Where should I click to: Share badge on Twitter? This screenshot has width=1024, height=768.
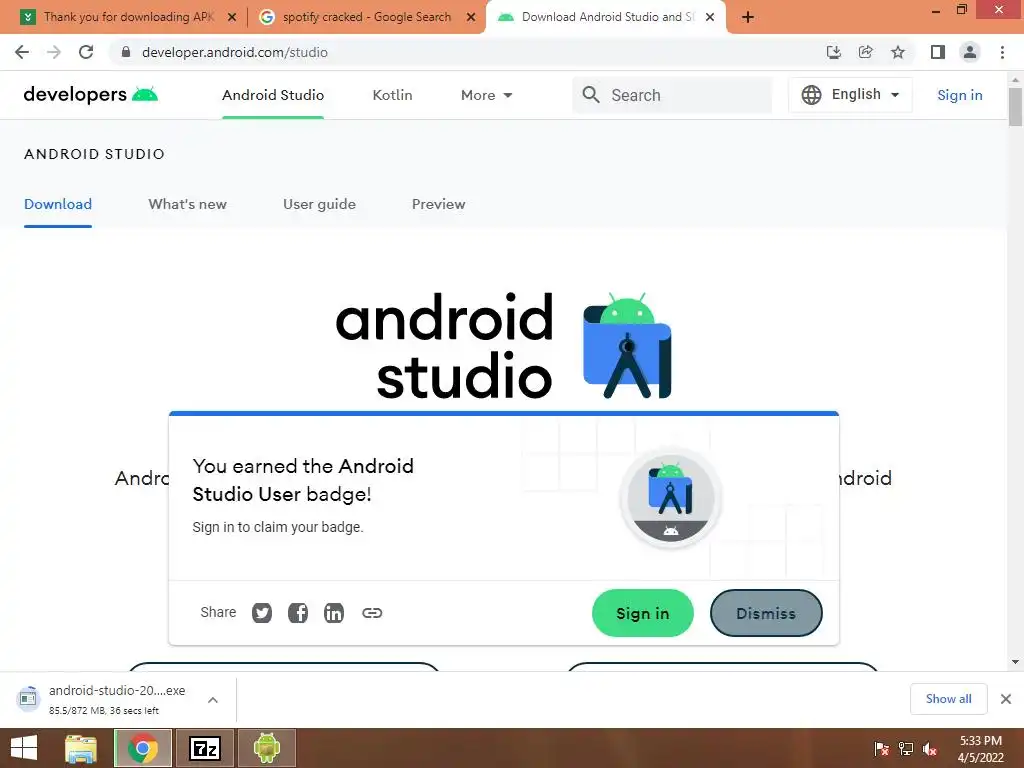point(262,613)
